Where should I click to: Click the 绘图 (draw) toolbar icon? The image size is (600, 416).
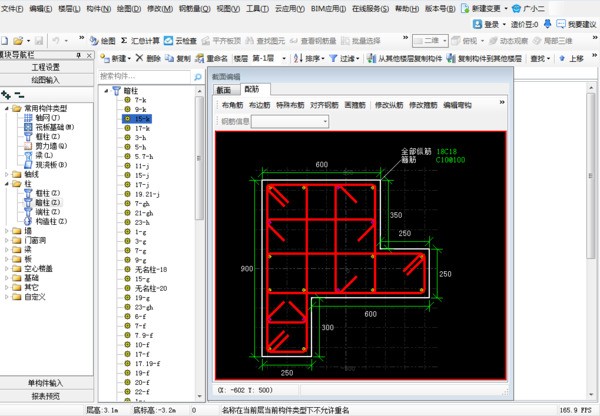(102, 41)
